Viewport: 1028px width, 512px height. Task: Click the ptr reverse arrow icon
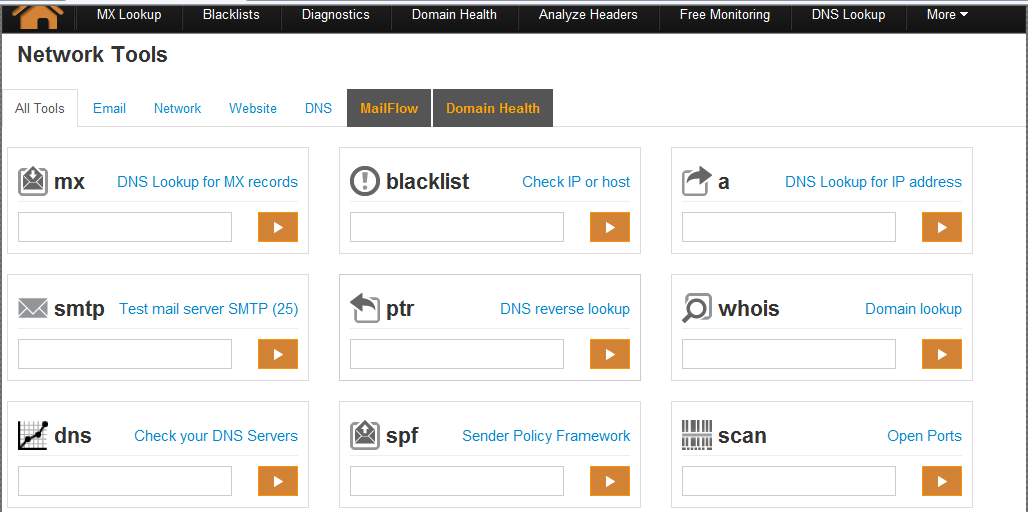coord(365,309)
